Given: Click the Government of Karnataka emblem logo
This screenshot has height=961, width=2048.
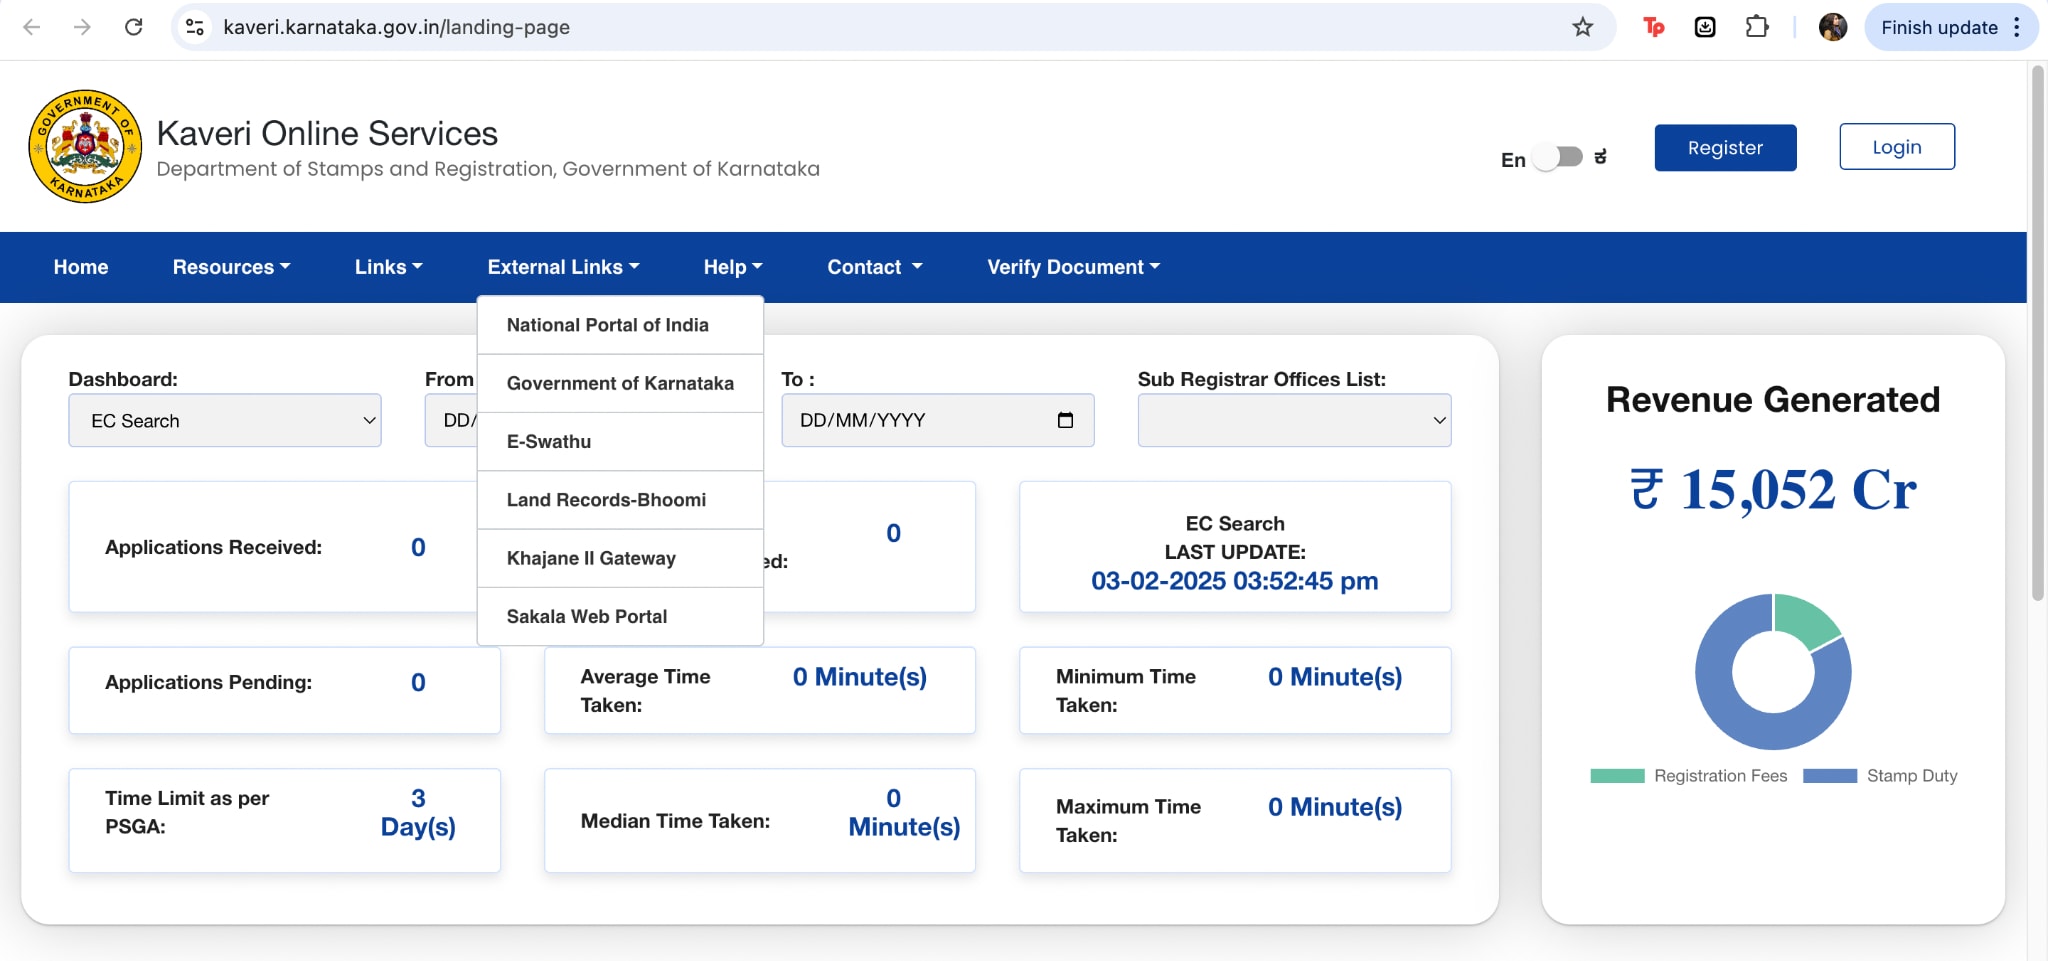Looking at the screenshot, I should [85, 146].
